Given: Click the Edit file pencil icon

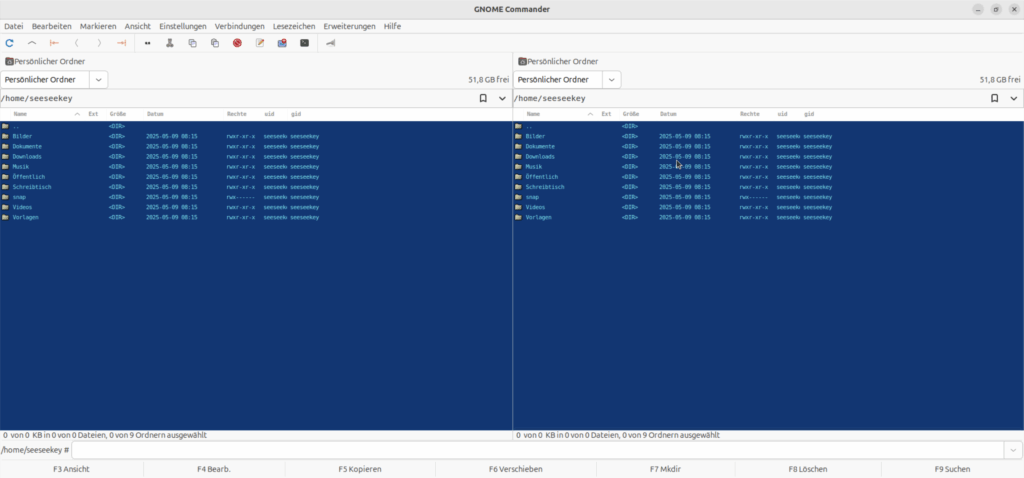Looking at the screenshot, I should [260, 43].
